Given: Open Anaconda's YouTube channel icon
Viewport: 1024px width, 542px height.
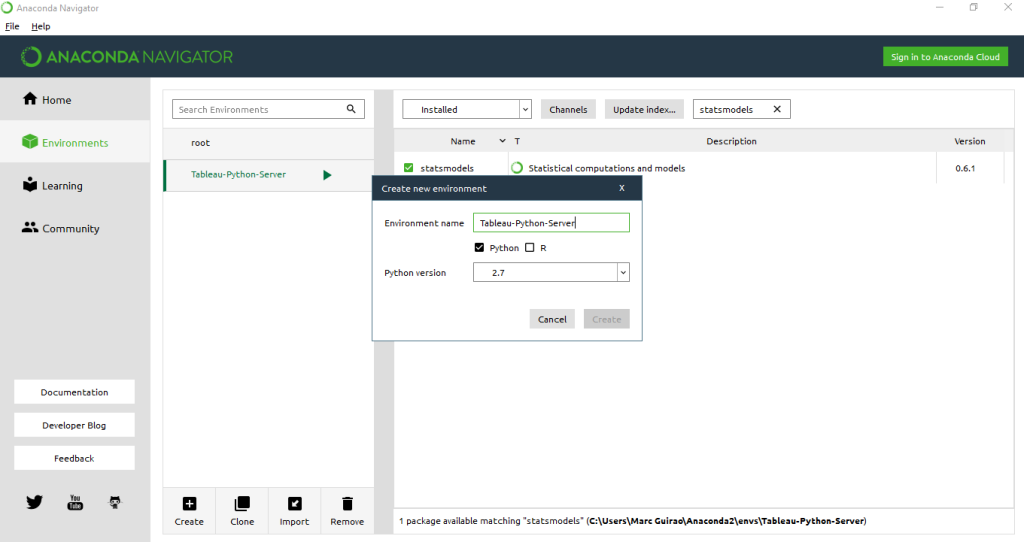Looking at the screenshot, I should (75, 502).
